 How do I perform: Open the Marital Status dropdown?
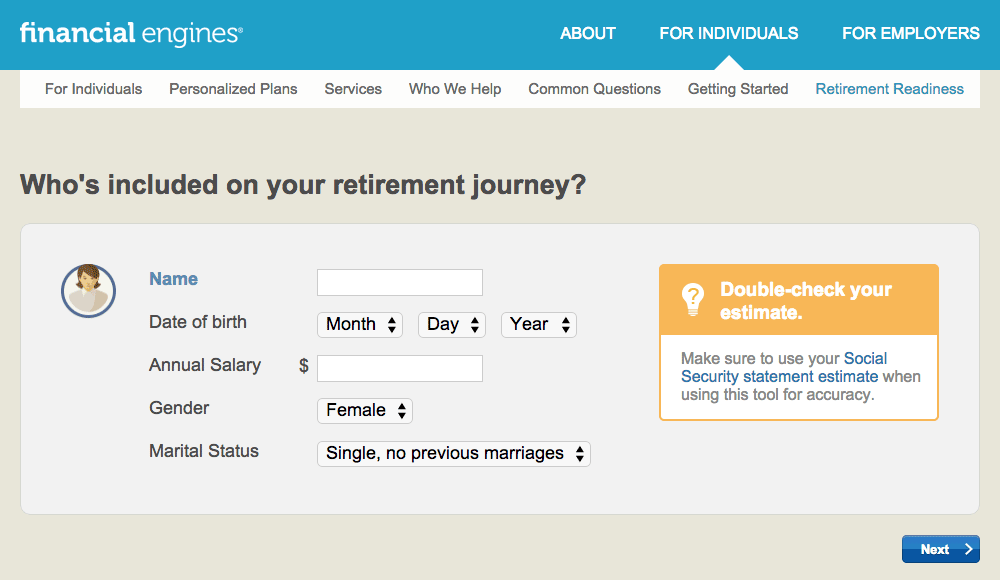pos(454,453)
